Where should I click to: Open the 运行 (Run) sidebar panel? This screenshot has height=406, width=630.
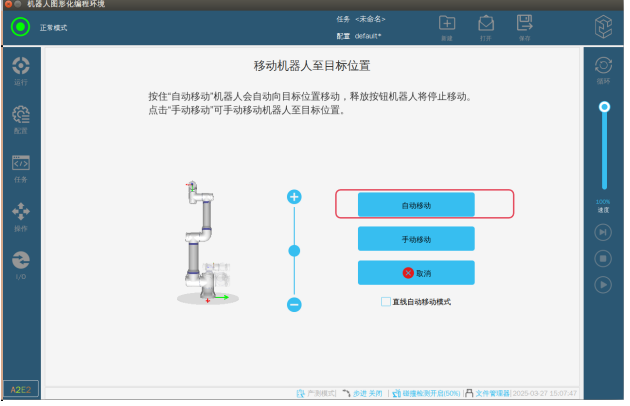(20, 70)
